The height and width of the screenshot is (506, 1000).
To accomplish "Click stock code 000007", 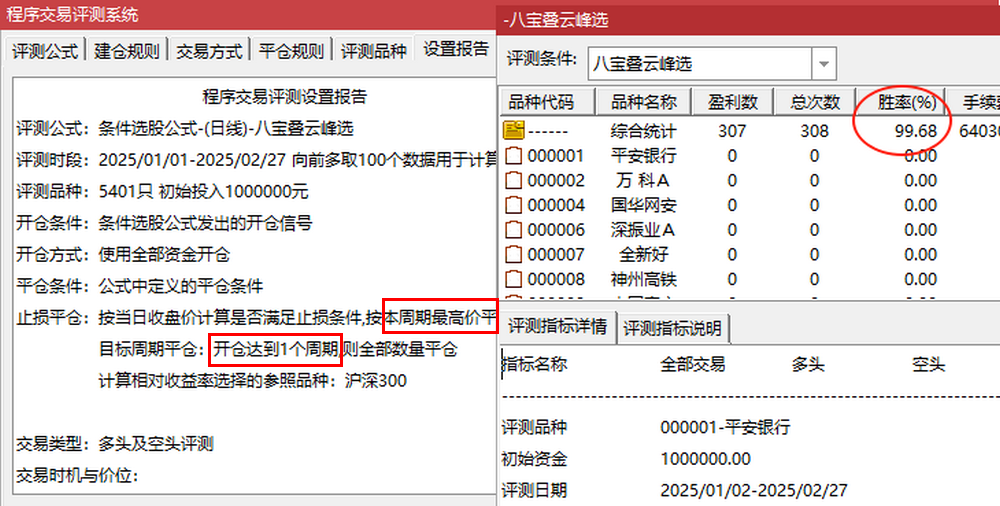I will point(556,255).
